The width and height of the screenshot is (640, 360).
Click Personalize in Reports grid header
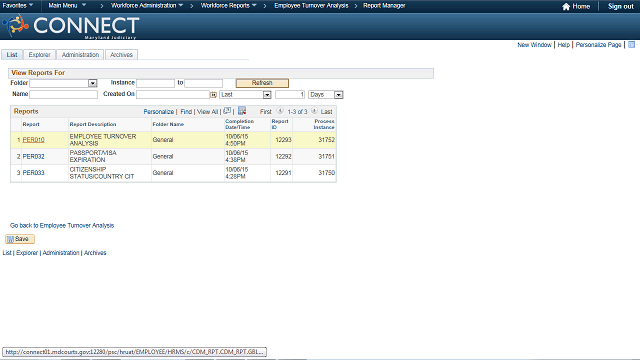coord(158,111)
